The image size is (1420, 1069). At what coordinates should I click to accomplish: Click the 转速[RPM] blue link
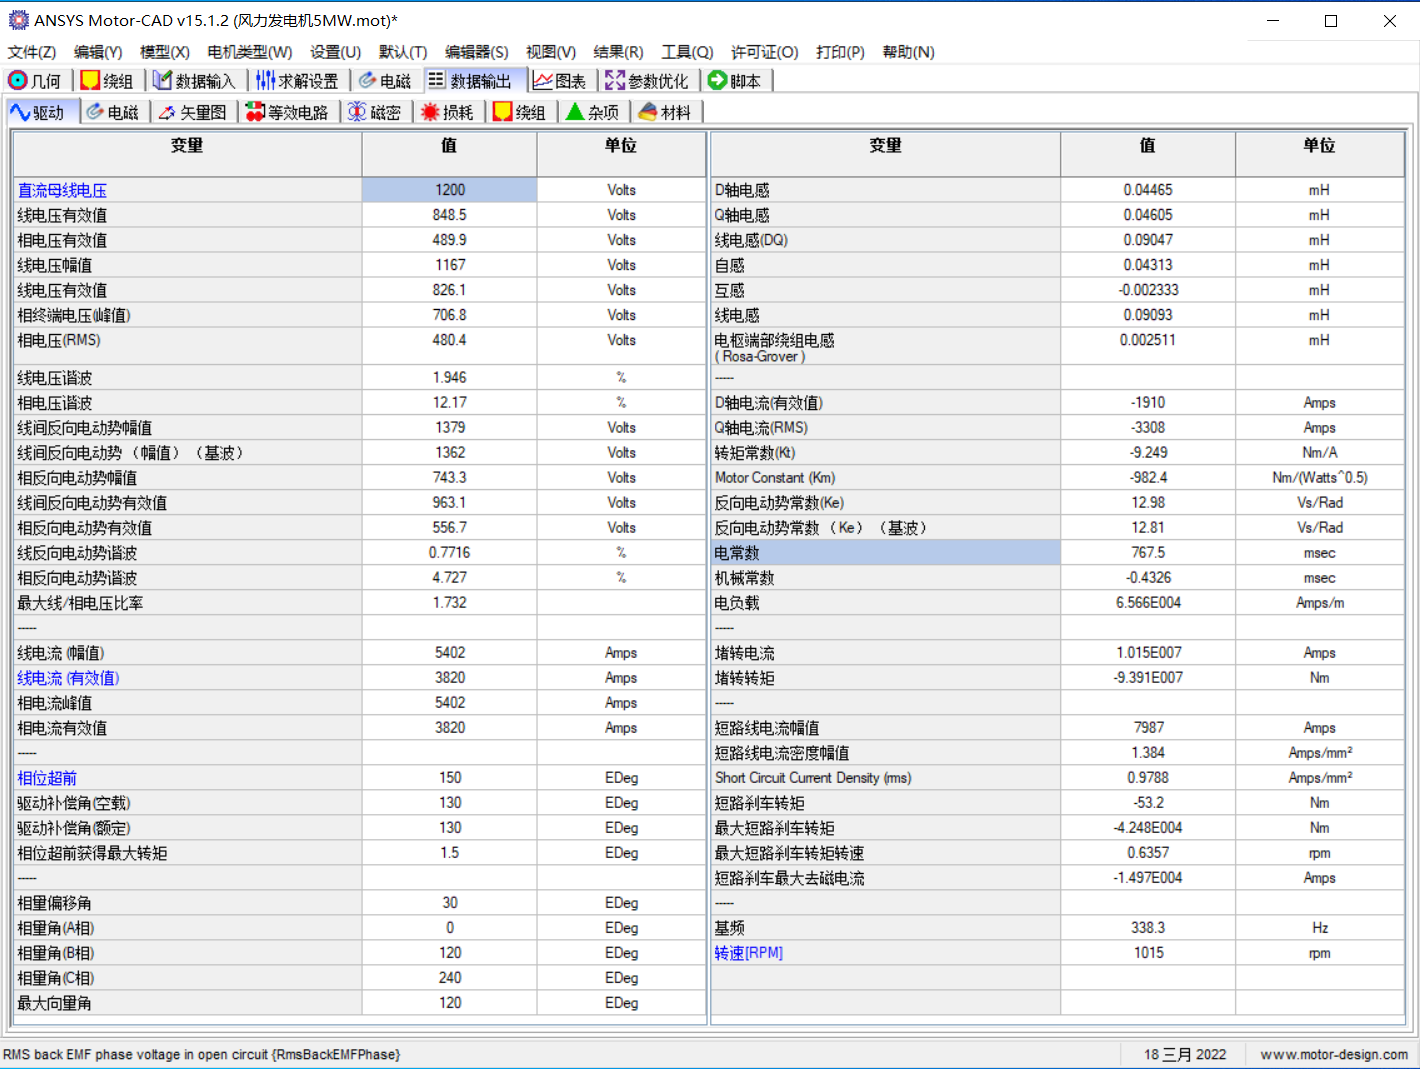click(x=749, y=953)
